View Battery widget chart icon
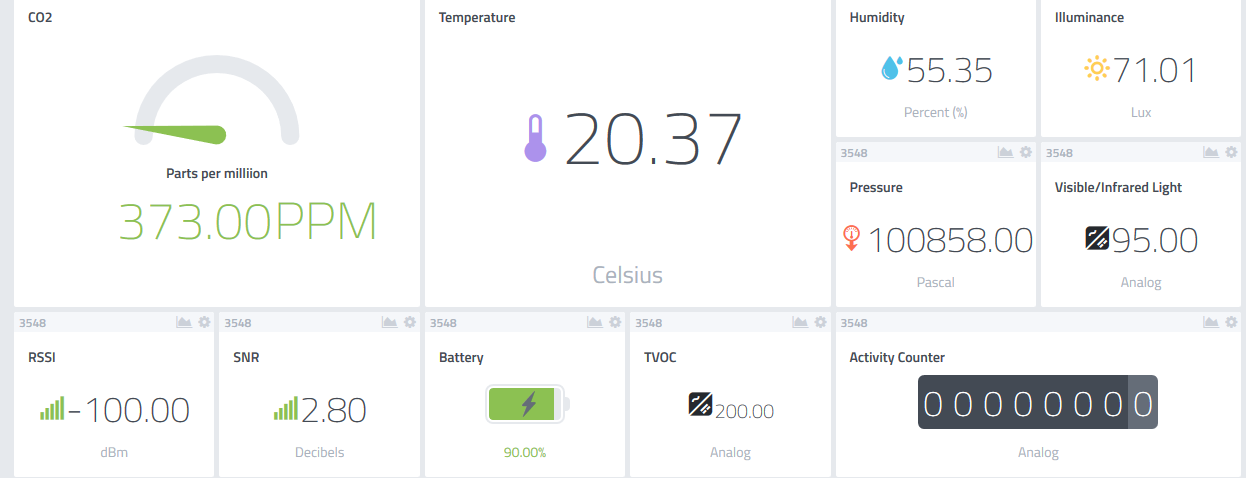This screenshot has height=478, width=1246. [x=594, y=322]
